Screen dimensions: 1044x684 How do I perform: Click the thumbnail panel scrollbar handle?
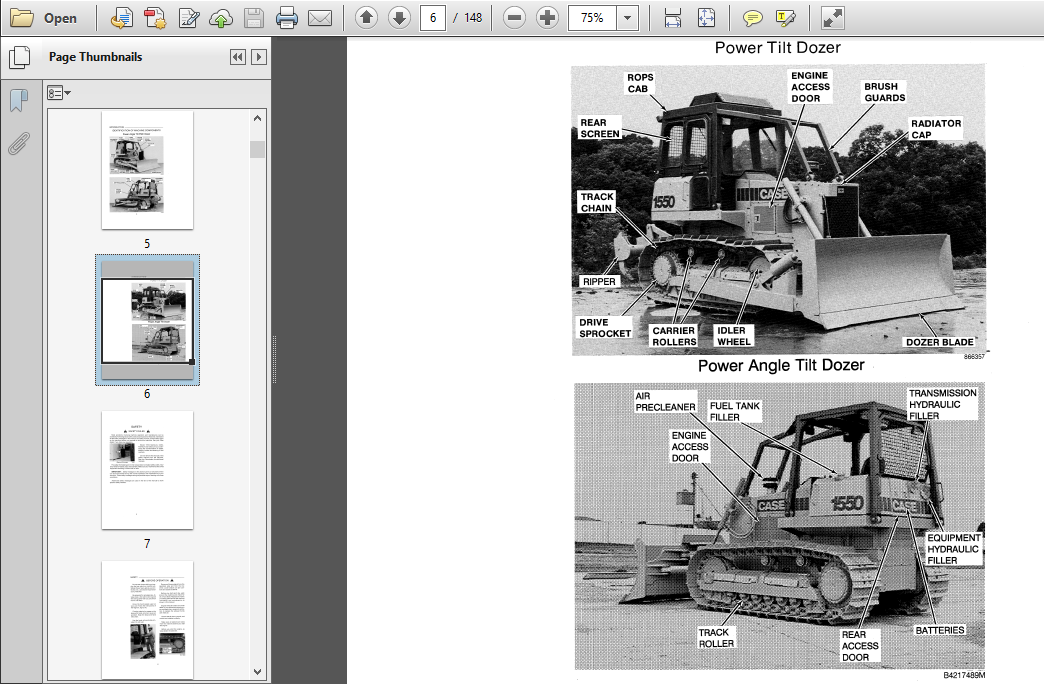point(258,149)
